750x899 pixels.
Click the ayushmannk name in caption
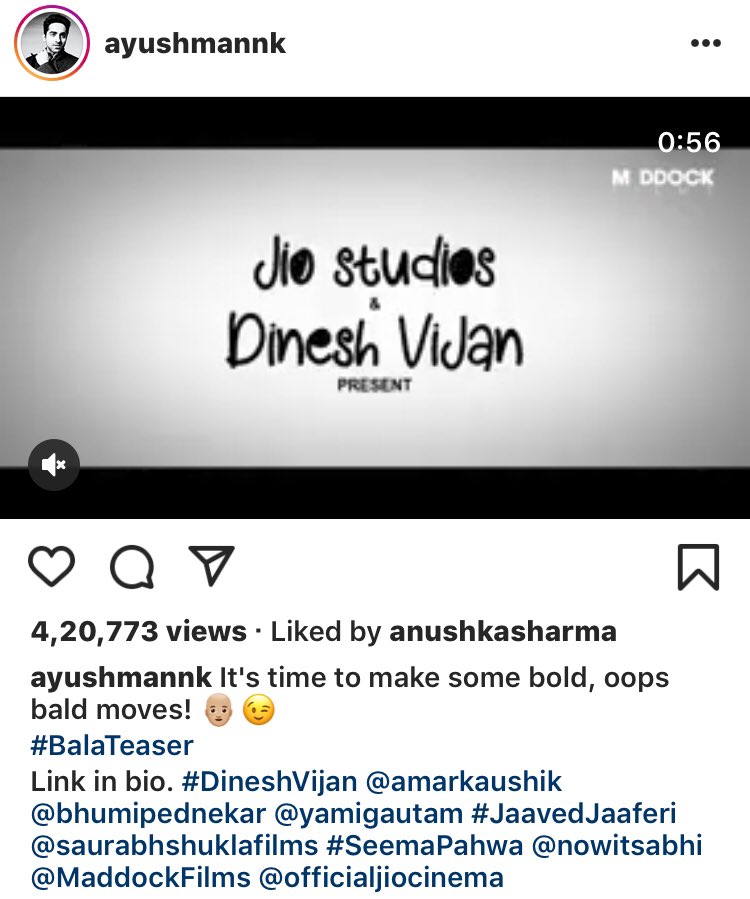pos(121,677)
